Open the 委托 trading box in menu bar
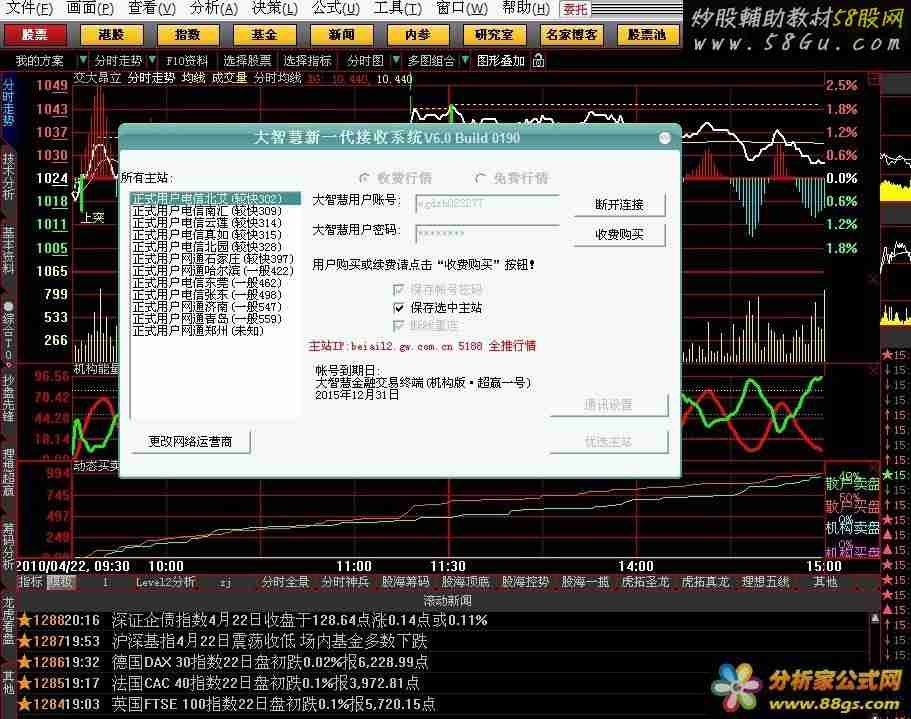The image size is (911, 719). click(x=575, y=9)
